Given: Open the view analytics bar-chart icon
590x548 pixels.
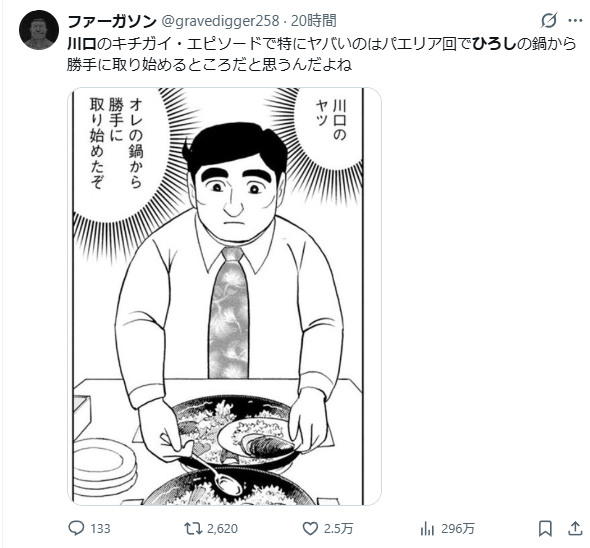Looking at the screenshot, I should tap(427, 528).
